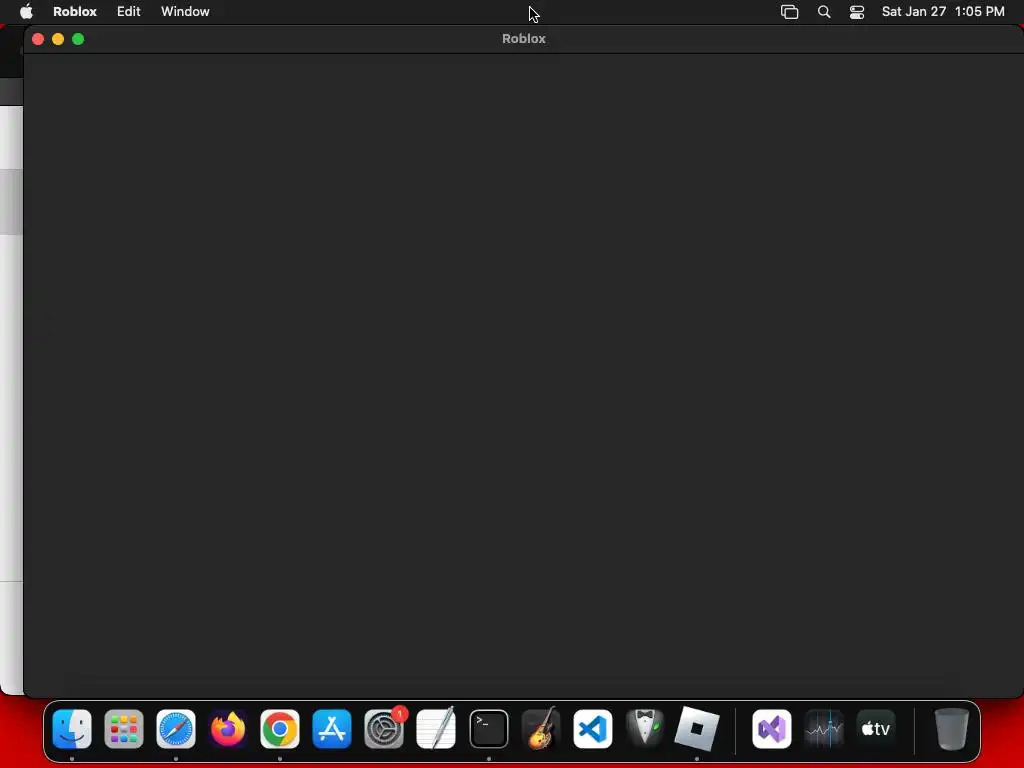1024x768 pixels.
Task: Open Bartender tuxedo app from the Dock
Action: click(645, 729)
